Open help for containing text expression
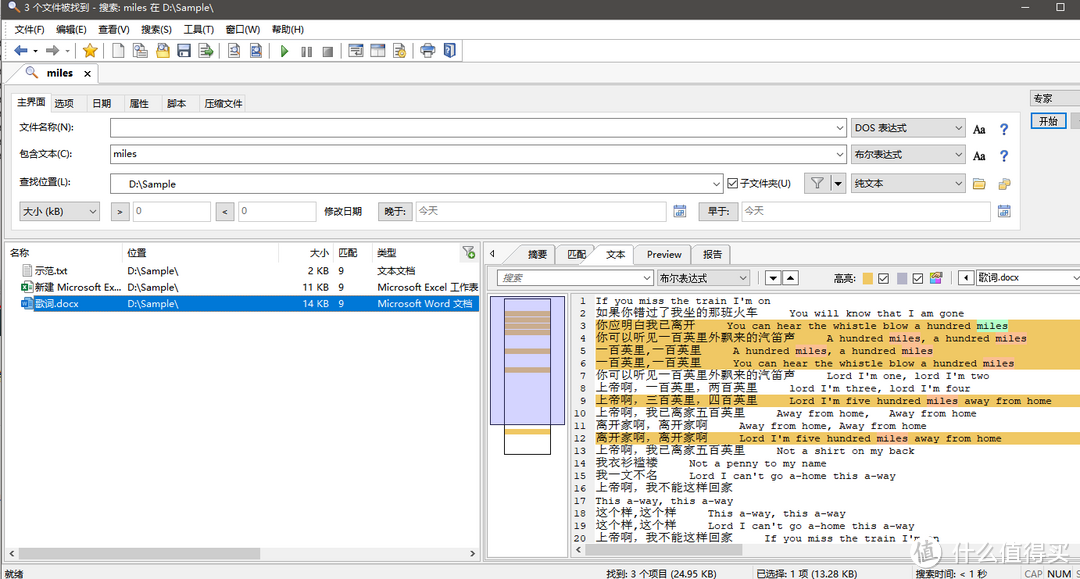Image resolution: width=1080 pixels, height=579 pixels. coord(1004,156)
